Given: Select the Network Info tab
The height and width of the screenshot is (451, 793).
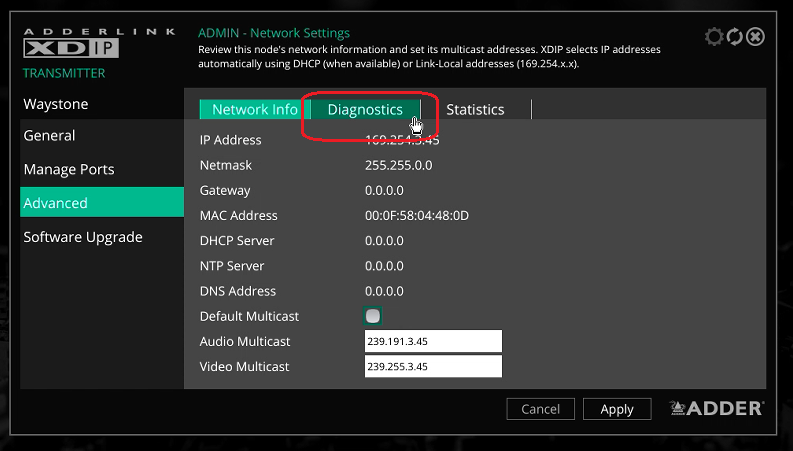Looking at the screenshot, I should tap(255, 110).
